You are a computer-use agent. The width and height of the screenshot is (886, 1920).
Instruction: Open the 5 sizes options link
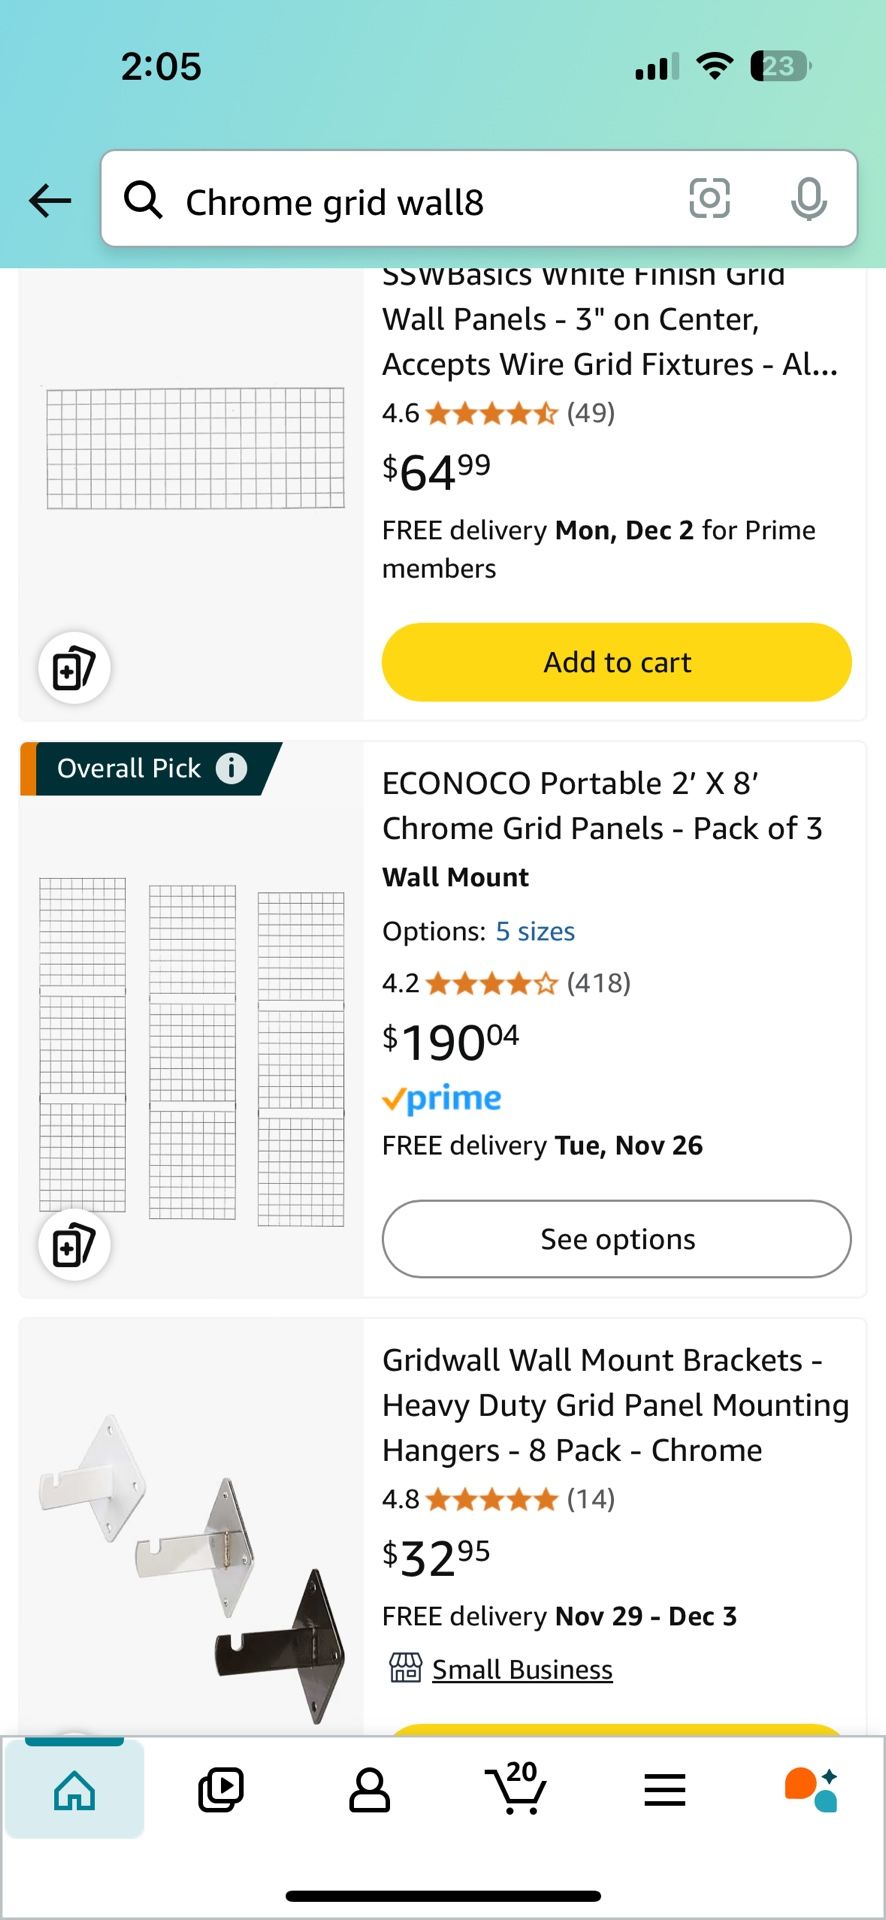(535, 931)
